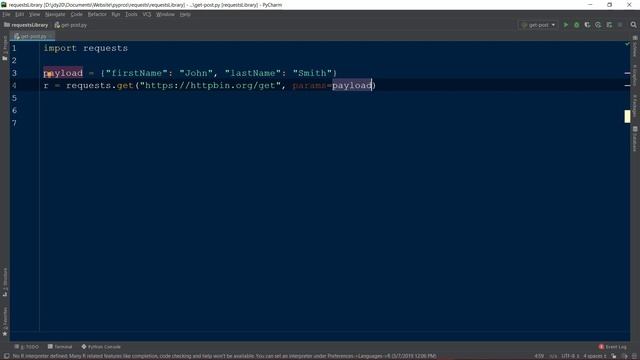This screenshot has width=640, height=360.
Task: Click line number 5 in the gutter
Action: click(x=14, y=98)
